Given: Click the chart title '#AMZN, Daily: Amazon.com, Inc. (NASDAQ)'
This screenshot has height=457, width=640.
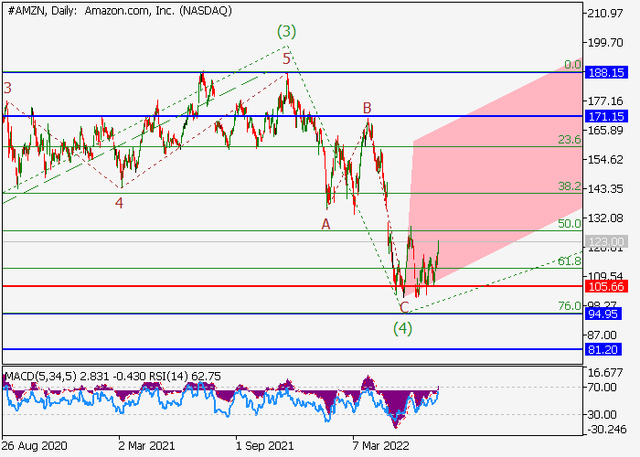Looking at the screenshot, I should [119, 11].
